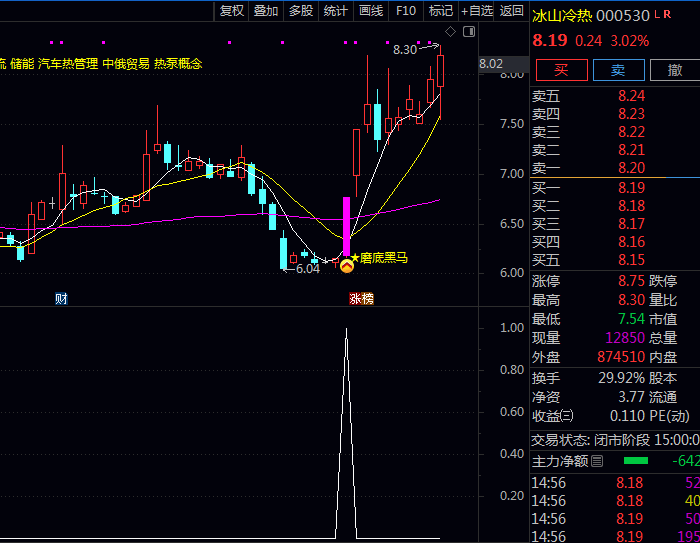
Task: Open F10 company info
Action: [x=405, y=11]
